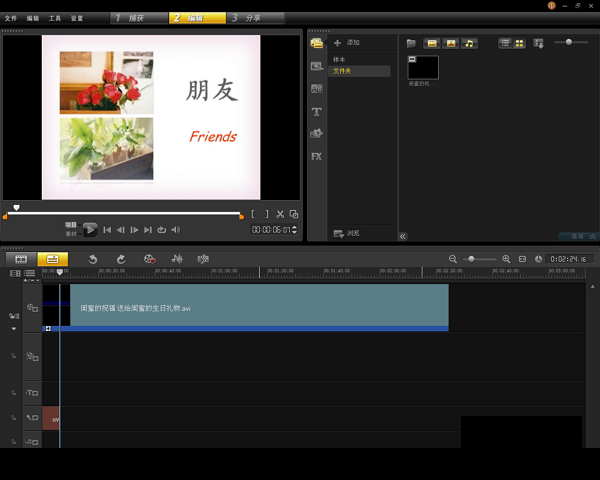The width and height of the screenshot is (600, 480).
Task: Open the Graphic library icon
Action: (316, 134)
